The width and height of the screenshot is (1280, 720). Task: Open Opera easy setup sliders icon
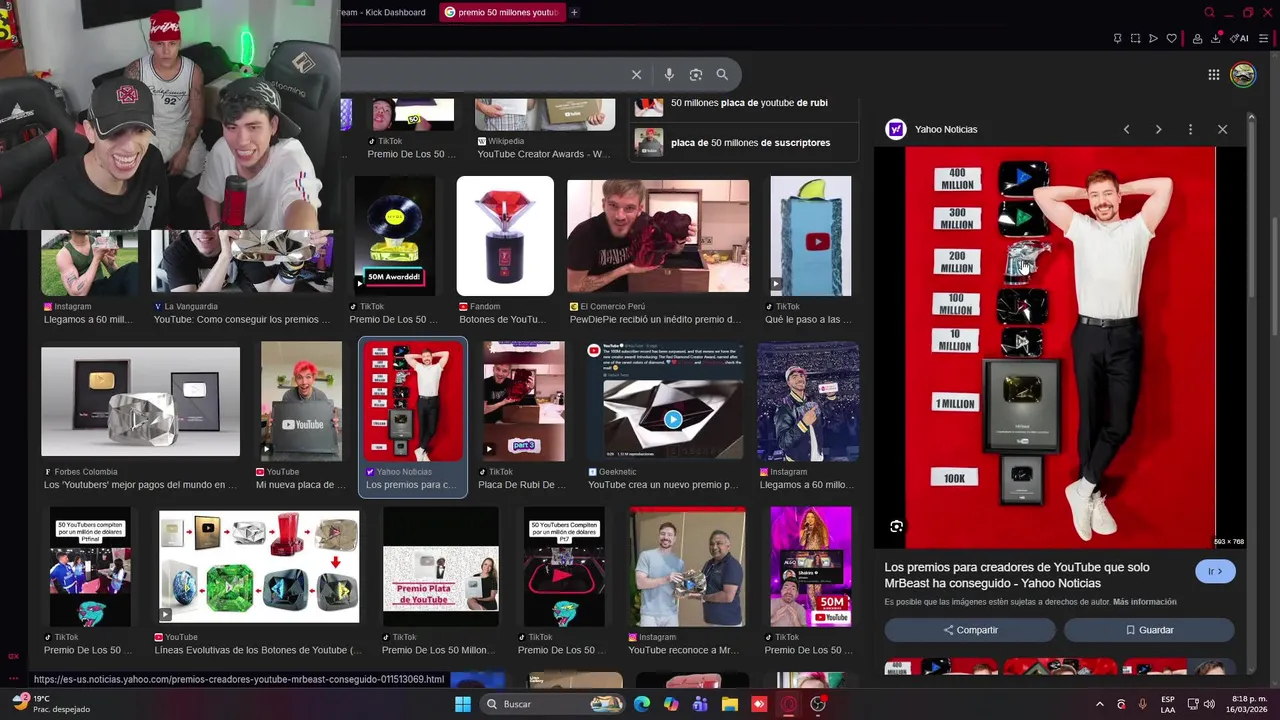click(1263, 39)
